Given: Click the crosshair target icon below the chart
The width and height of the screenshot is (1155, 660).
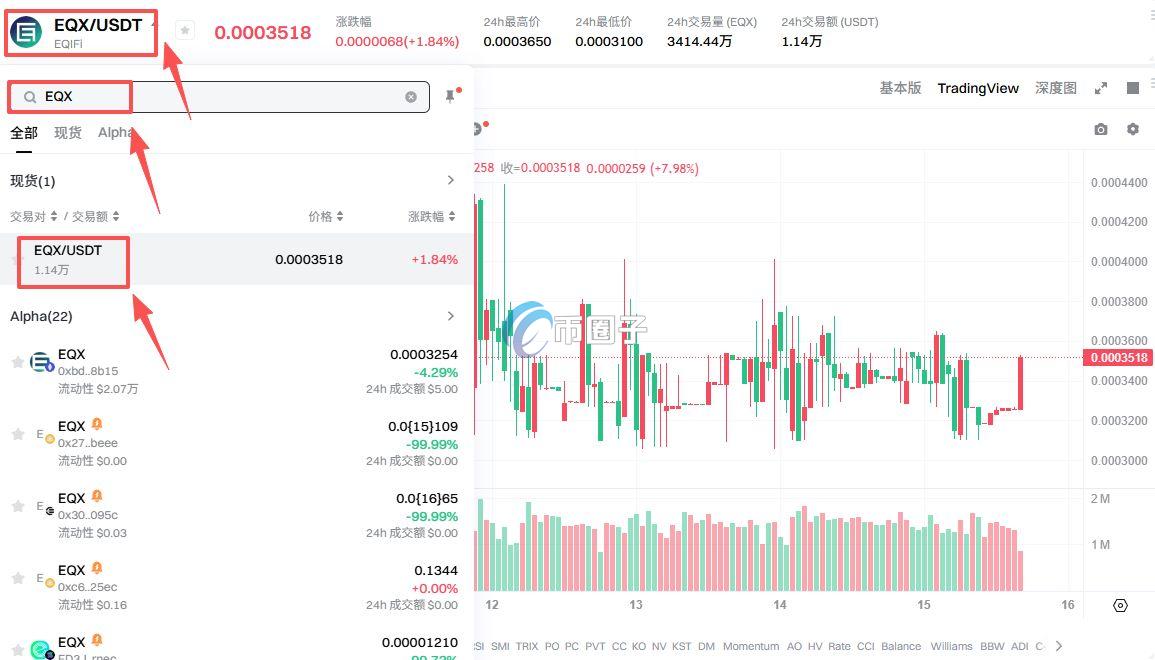Looking at the screenshot, I should [x=1120, y=605].
